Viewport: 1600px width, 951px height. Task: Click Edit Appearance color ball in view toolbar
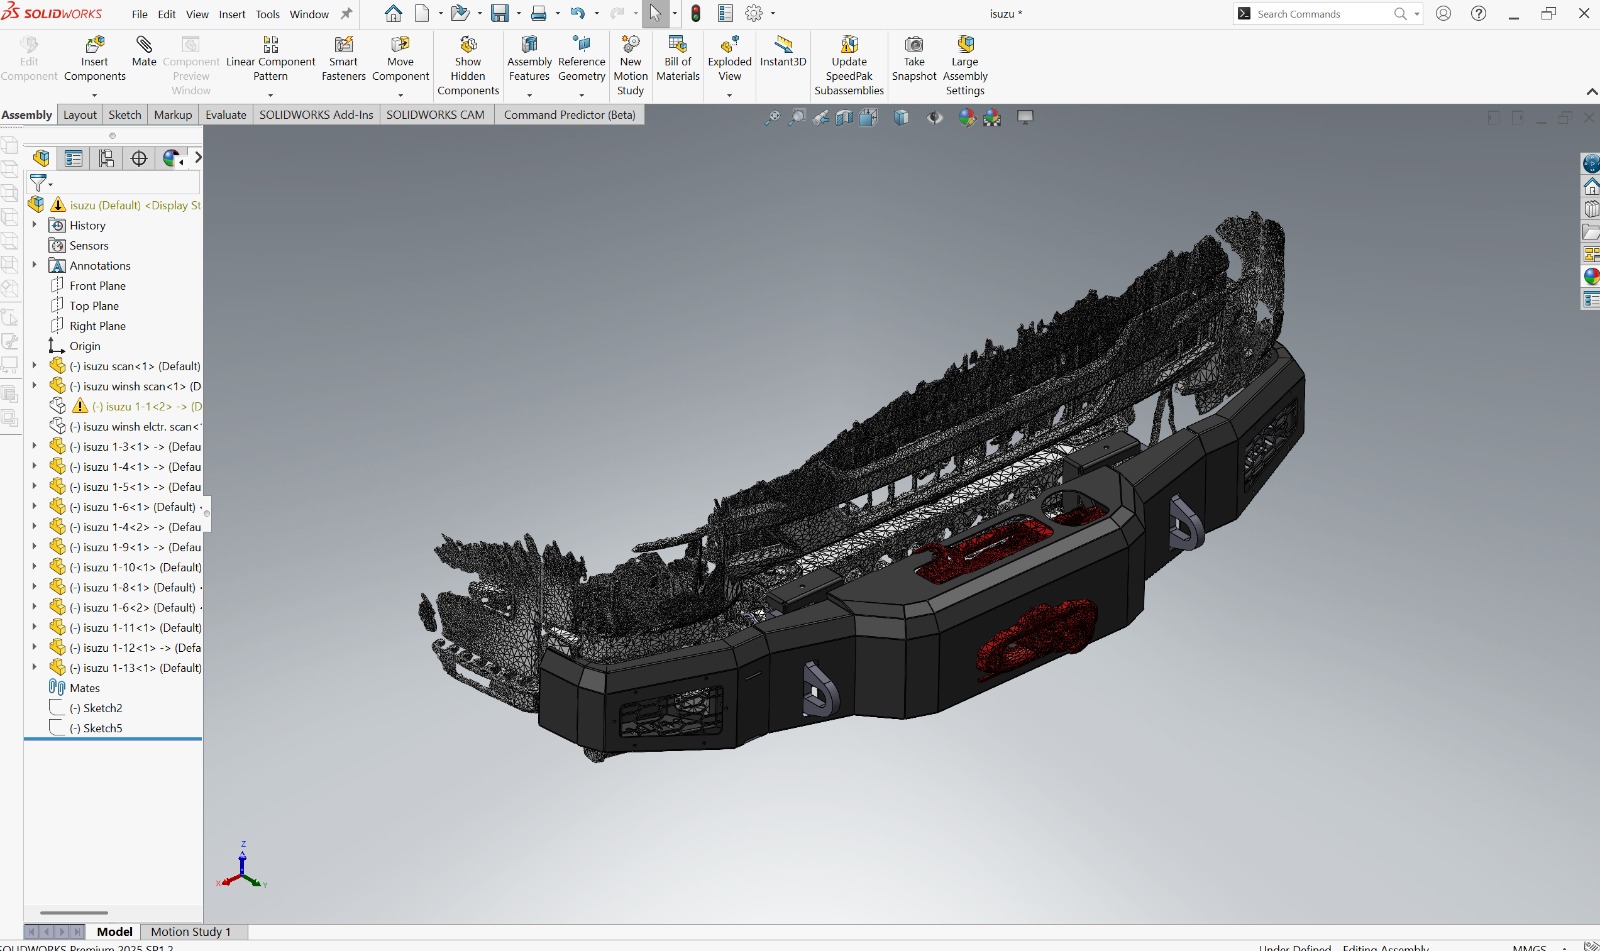coord(966,118)
